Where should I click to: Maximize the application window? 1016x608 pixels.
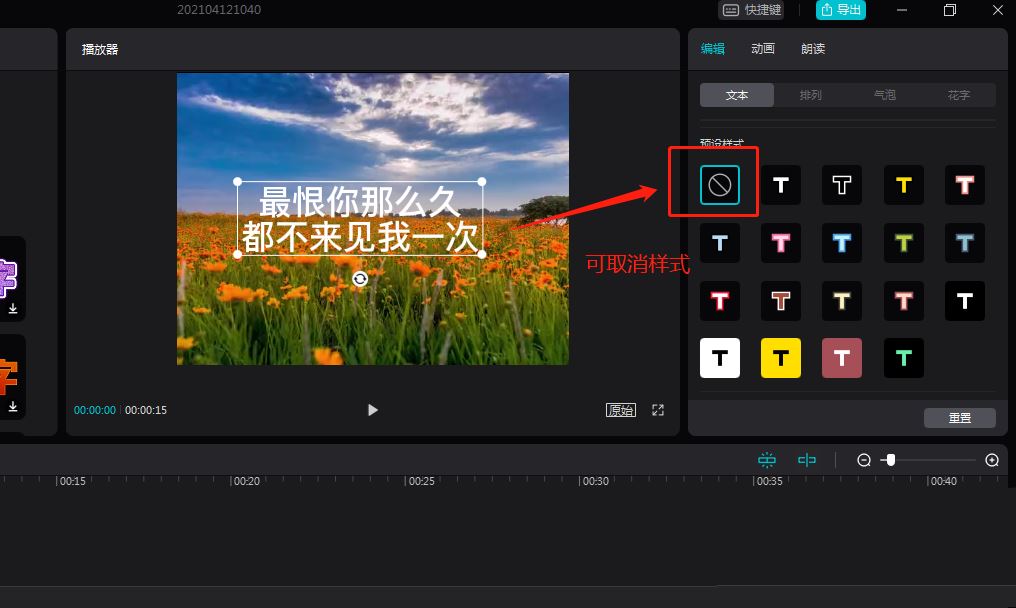click(x=950, y=10)
